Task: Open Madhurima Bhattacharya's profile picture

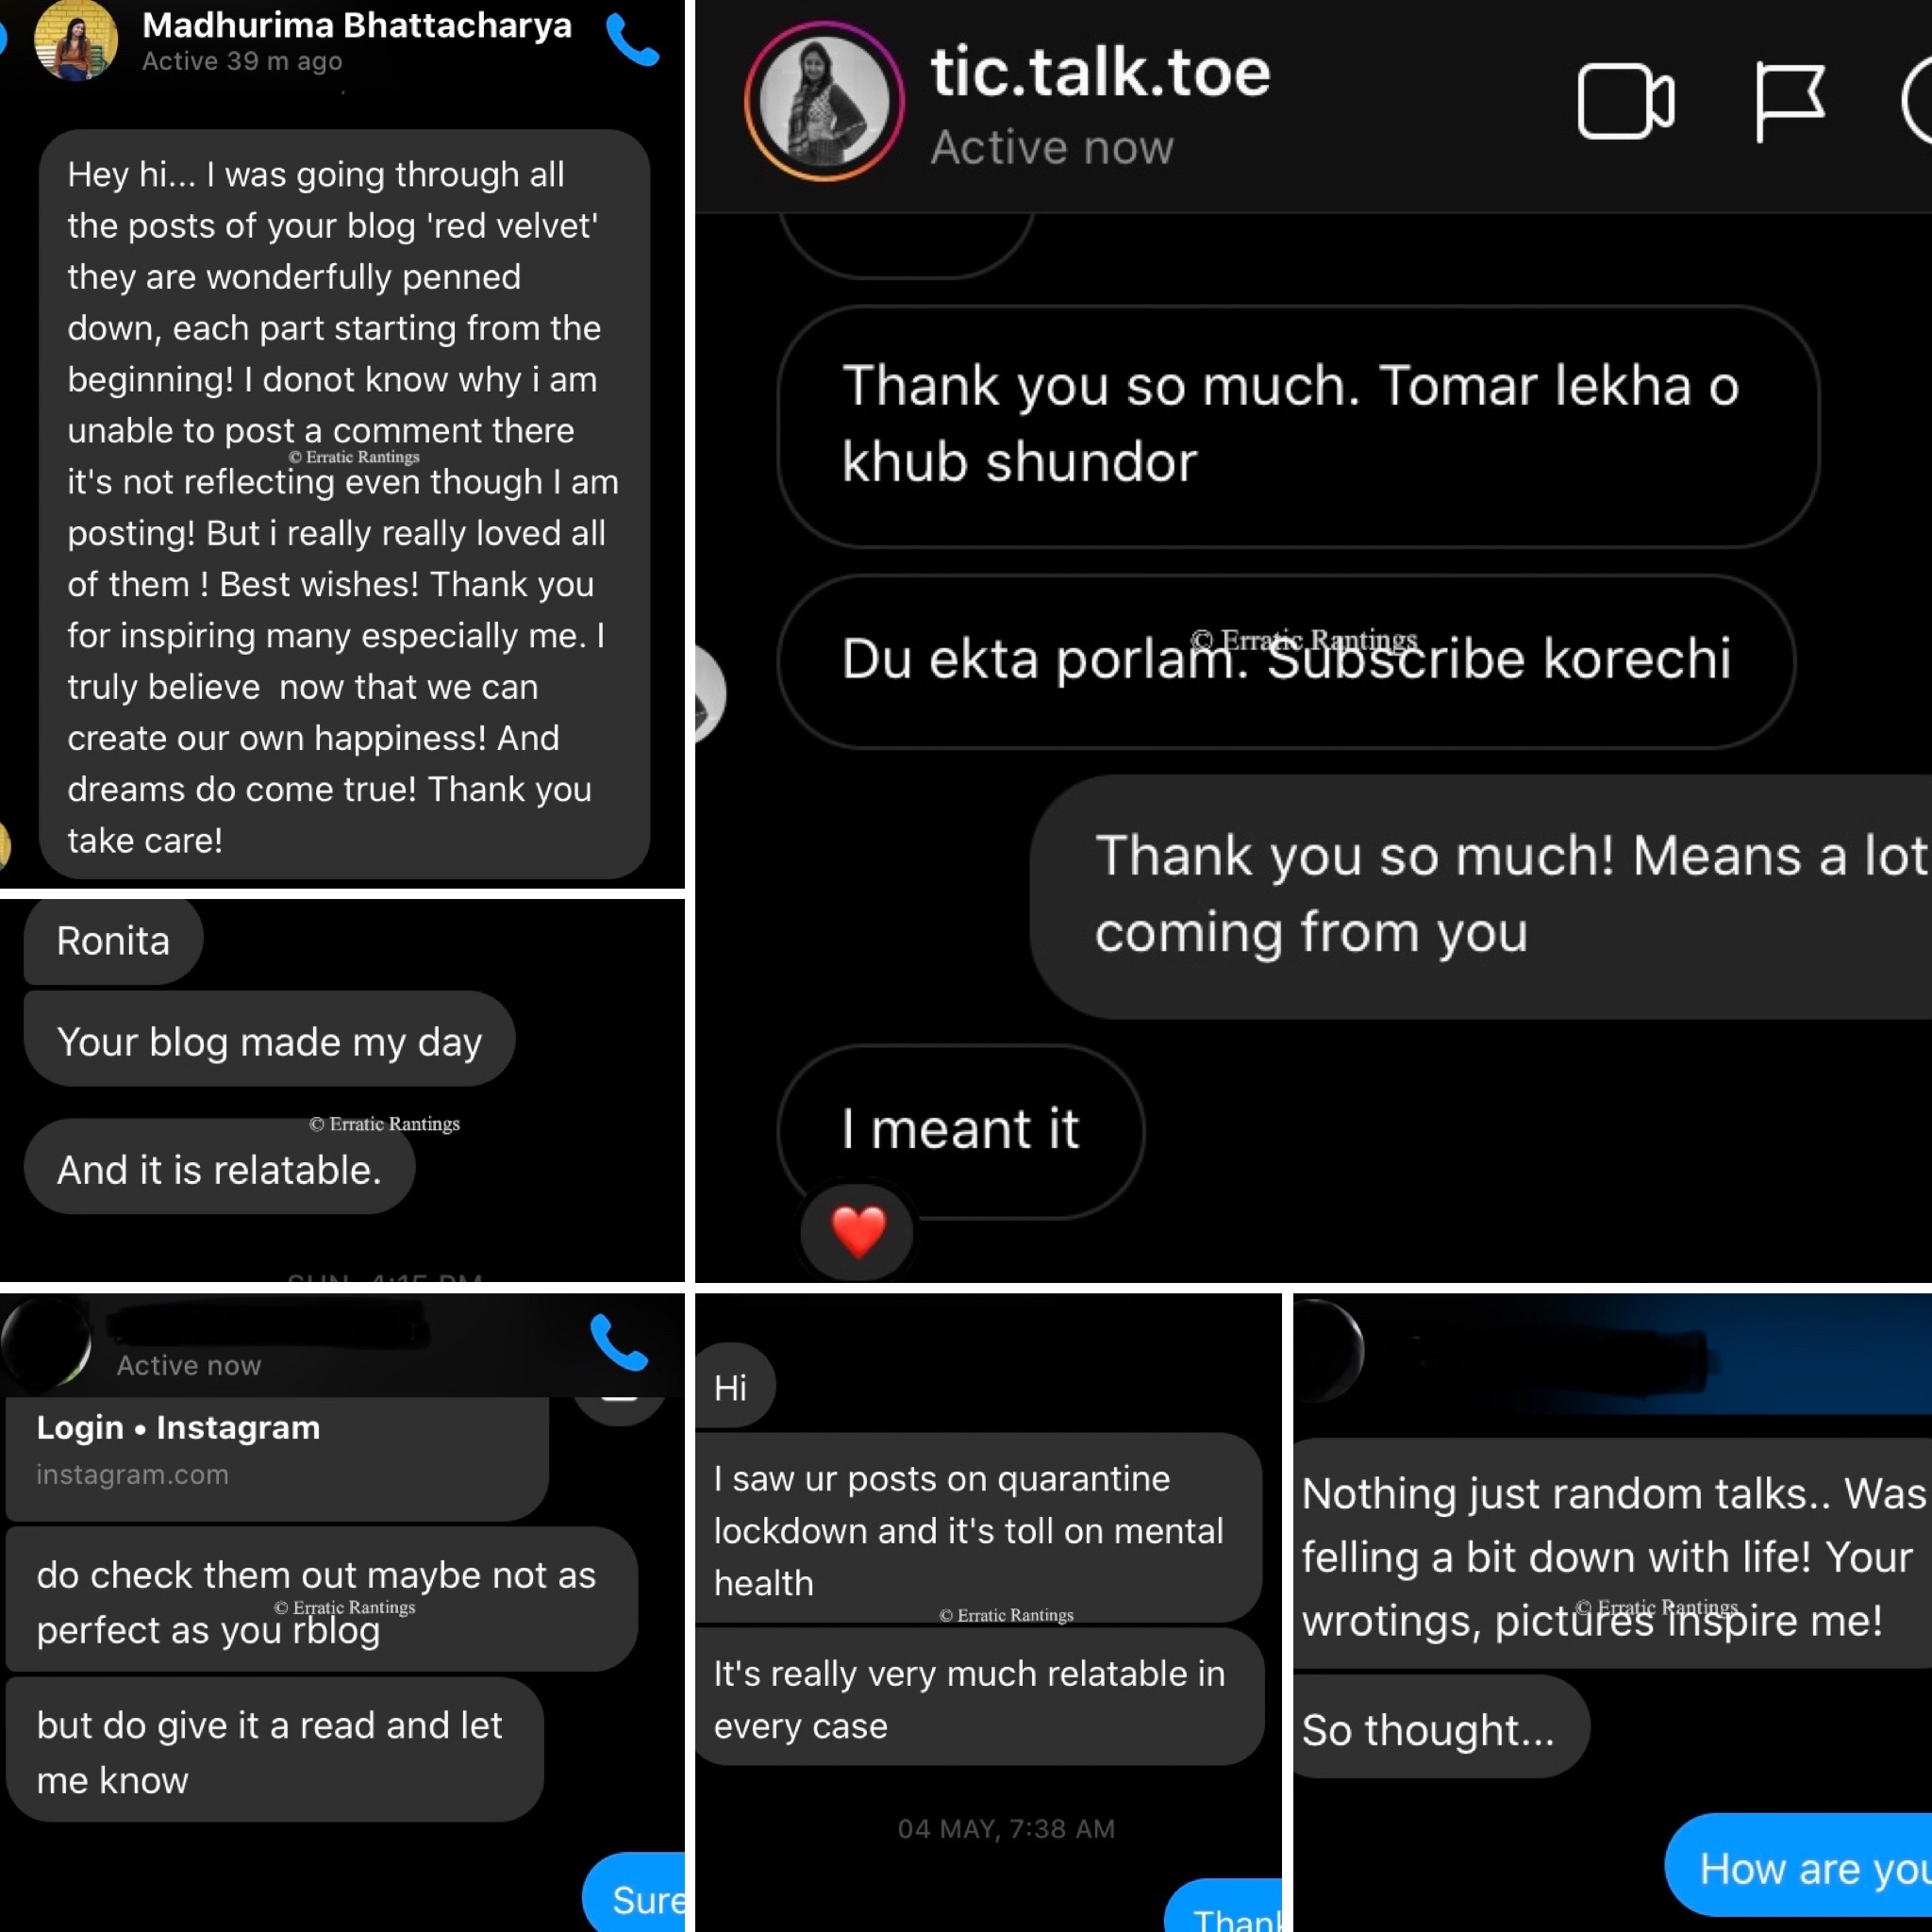Action: point(76,40)
